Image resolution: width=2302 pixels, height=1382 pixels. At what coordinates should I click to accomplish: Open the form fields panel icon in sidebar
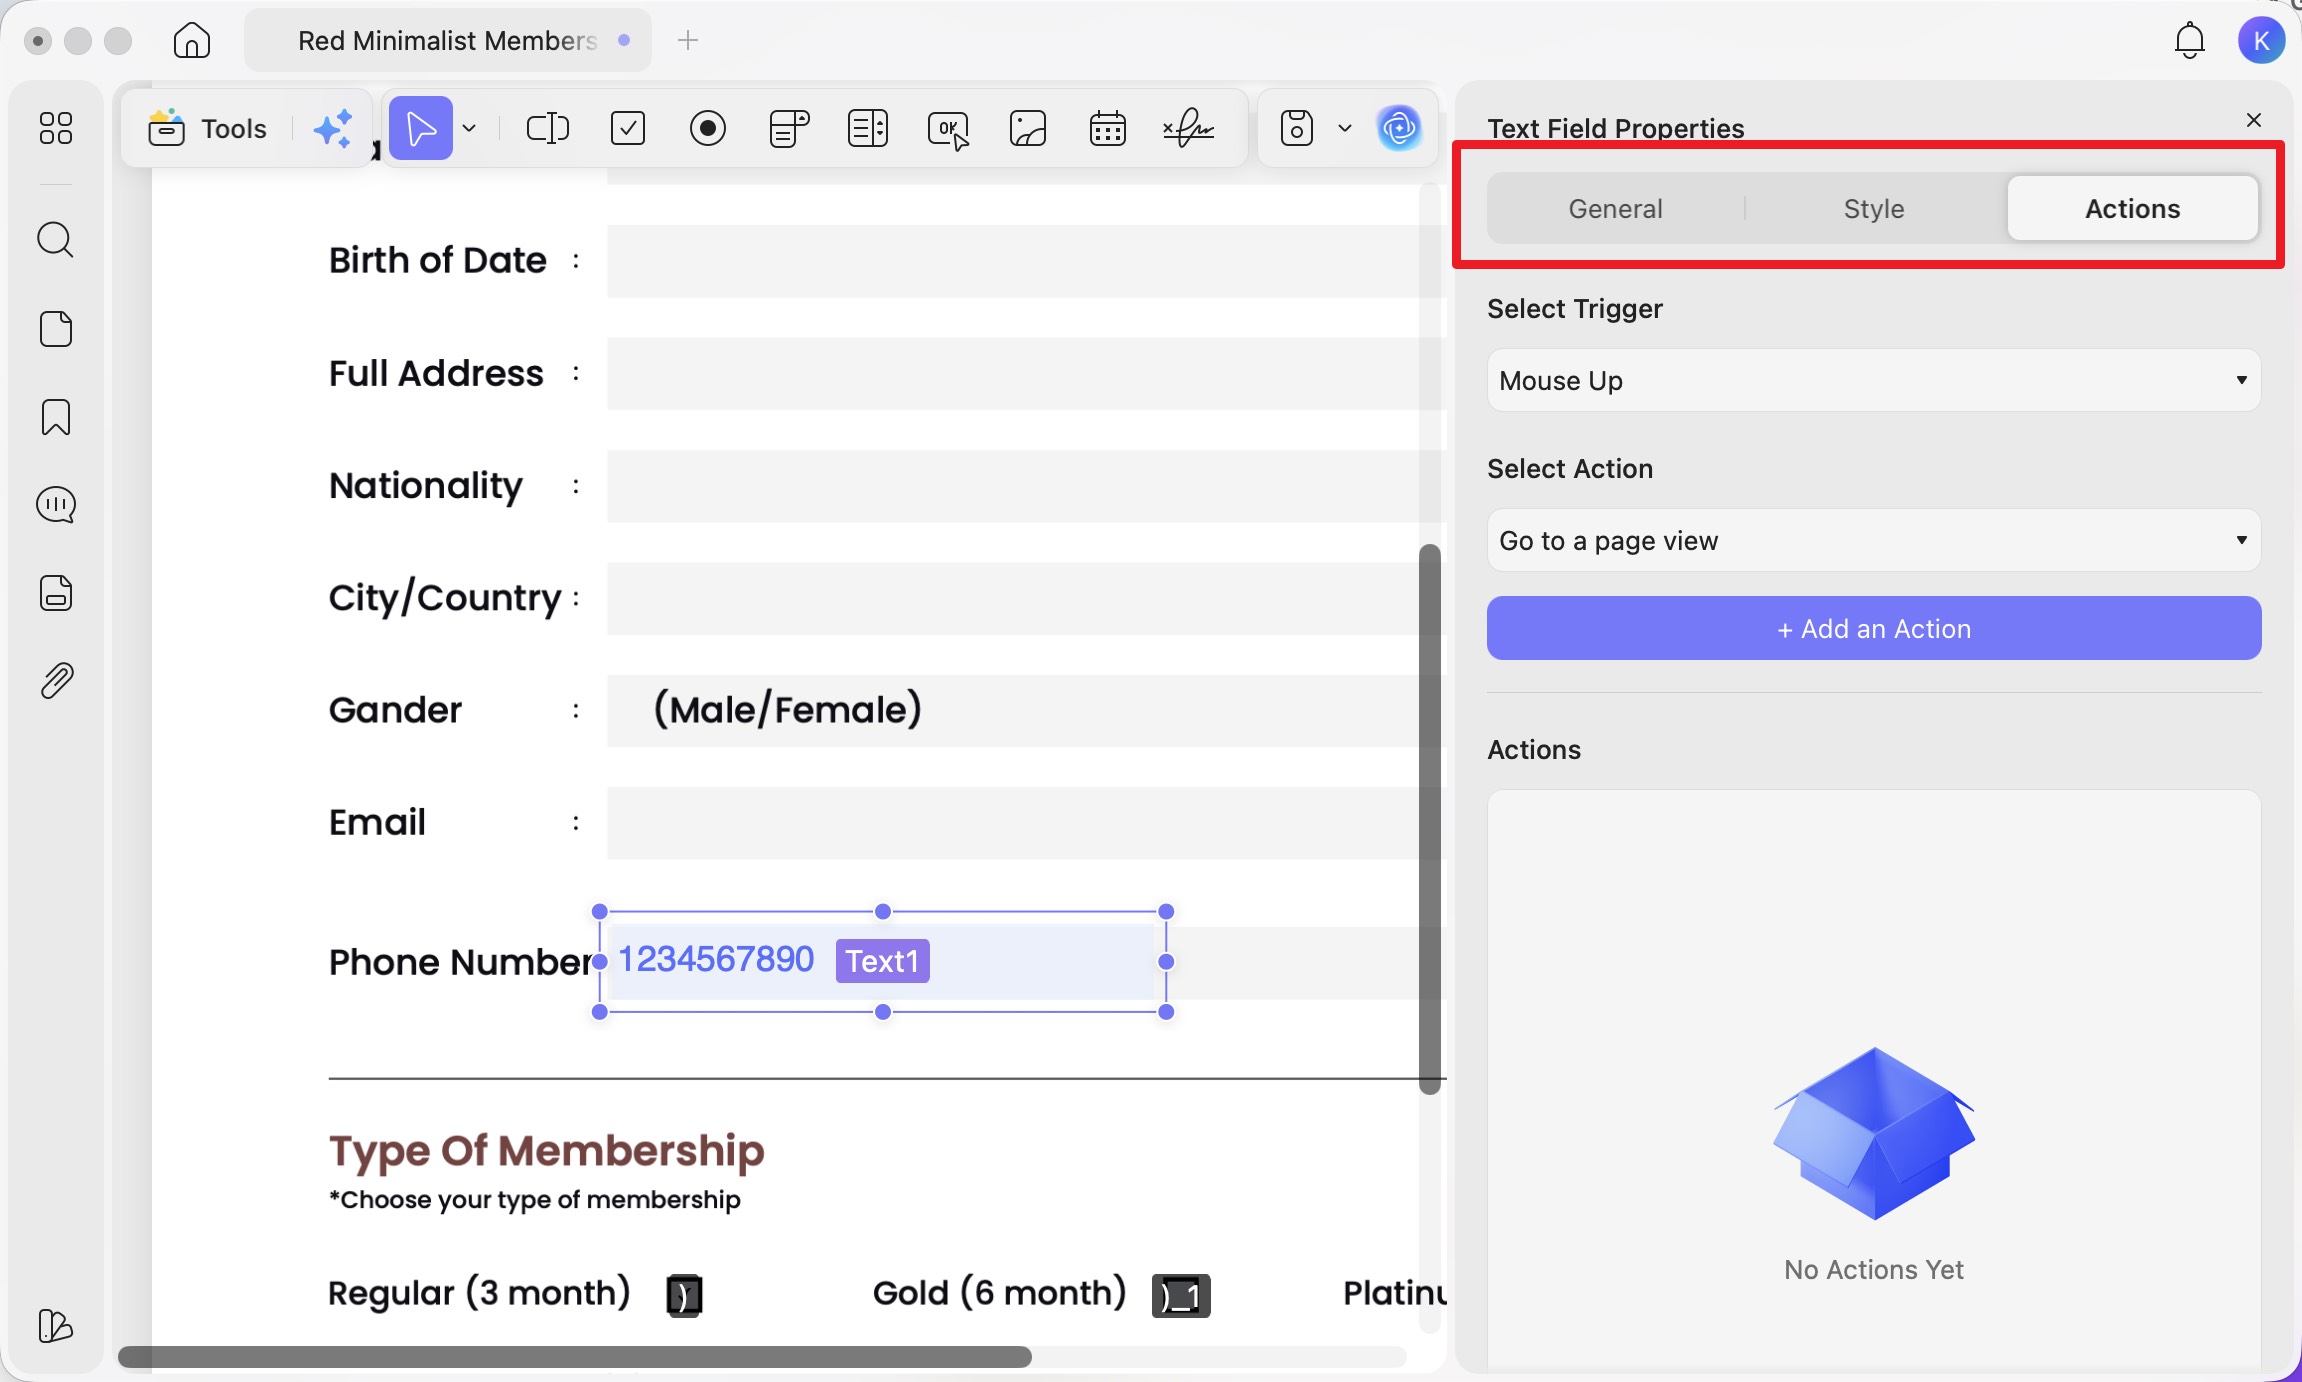coord(56,593)
